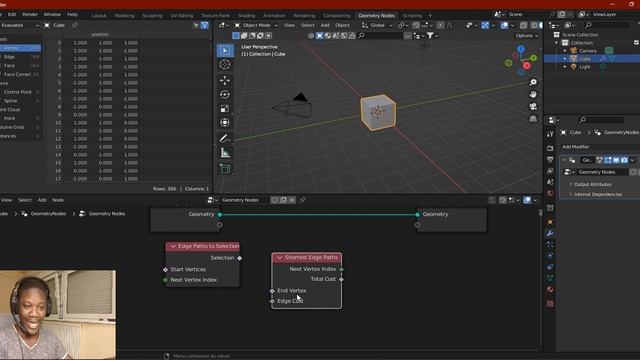Click the viewport zoom magnifier icon

(x=533, y=82)
